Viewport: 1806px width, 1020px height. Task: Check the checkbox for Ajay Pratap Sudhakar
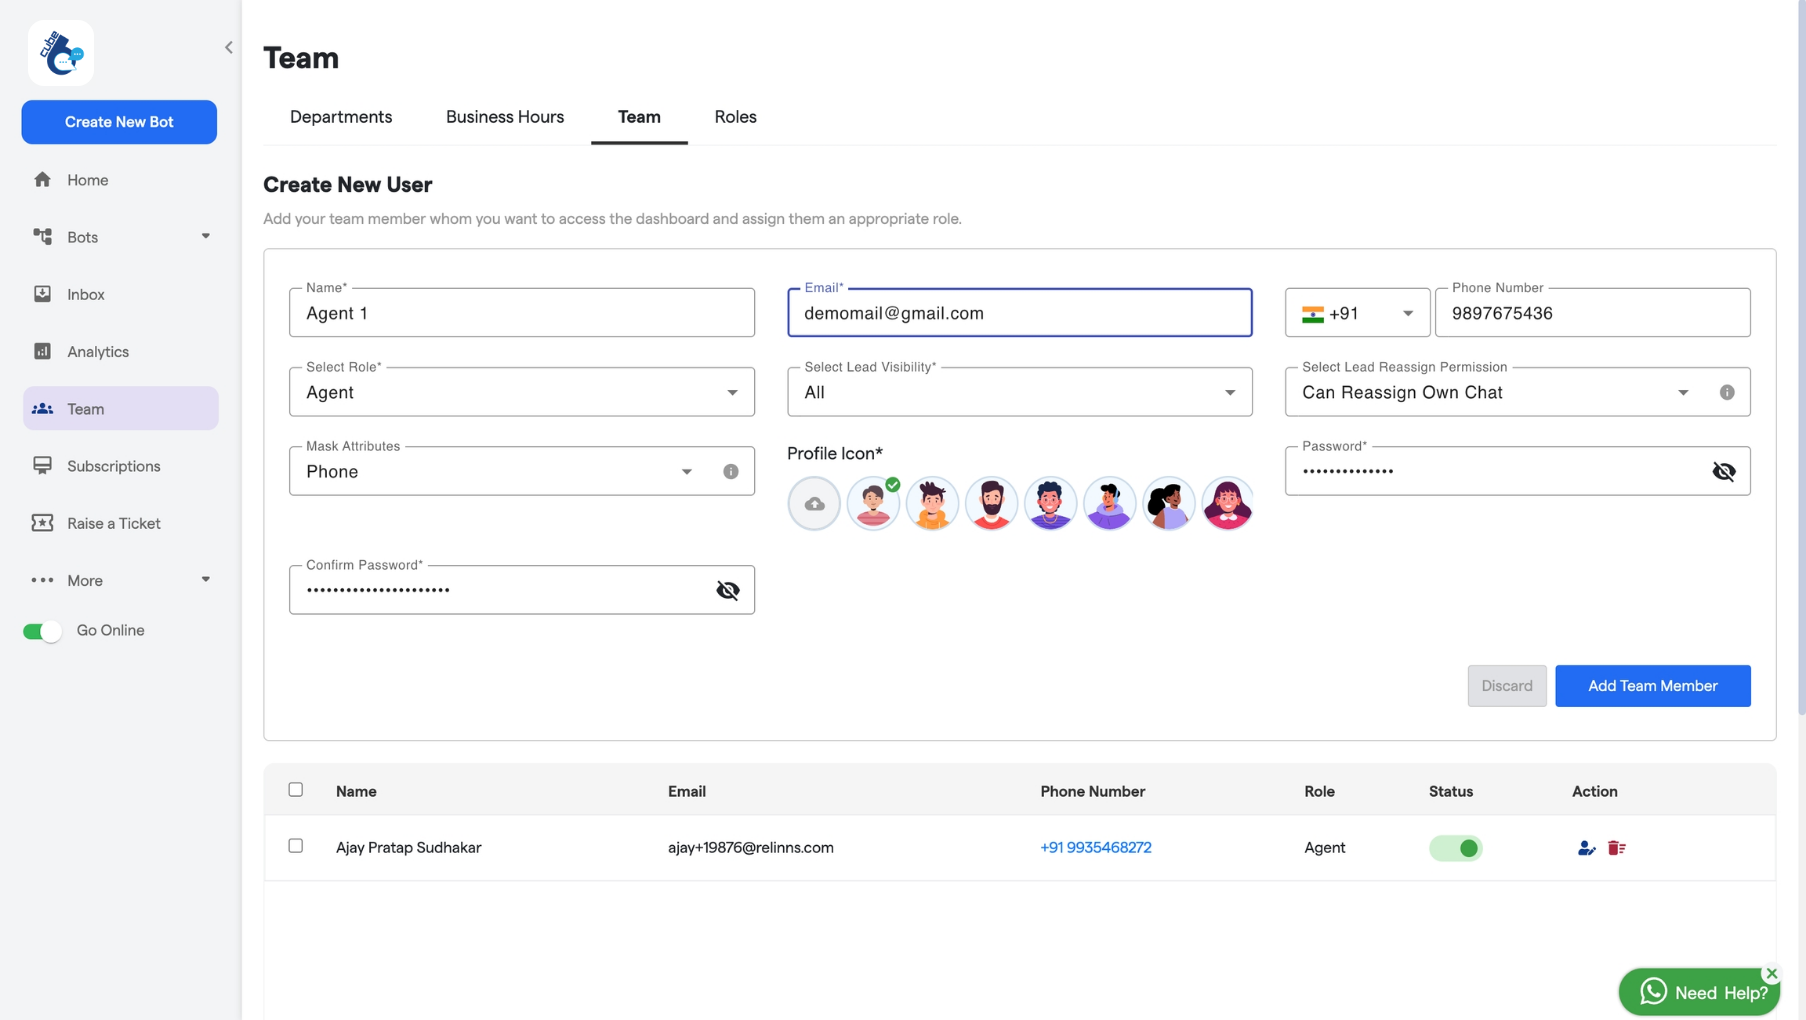pos(296,846)
